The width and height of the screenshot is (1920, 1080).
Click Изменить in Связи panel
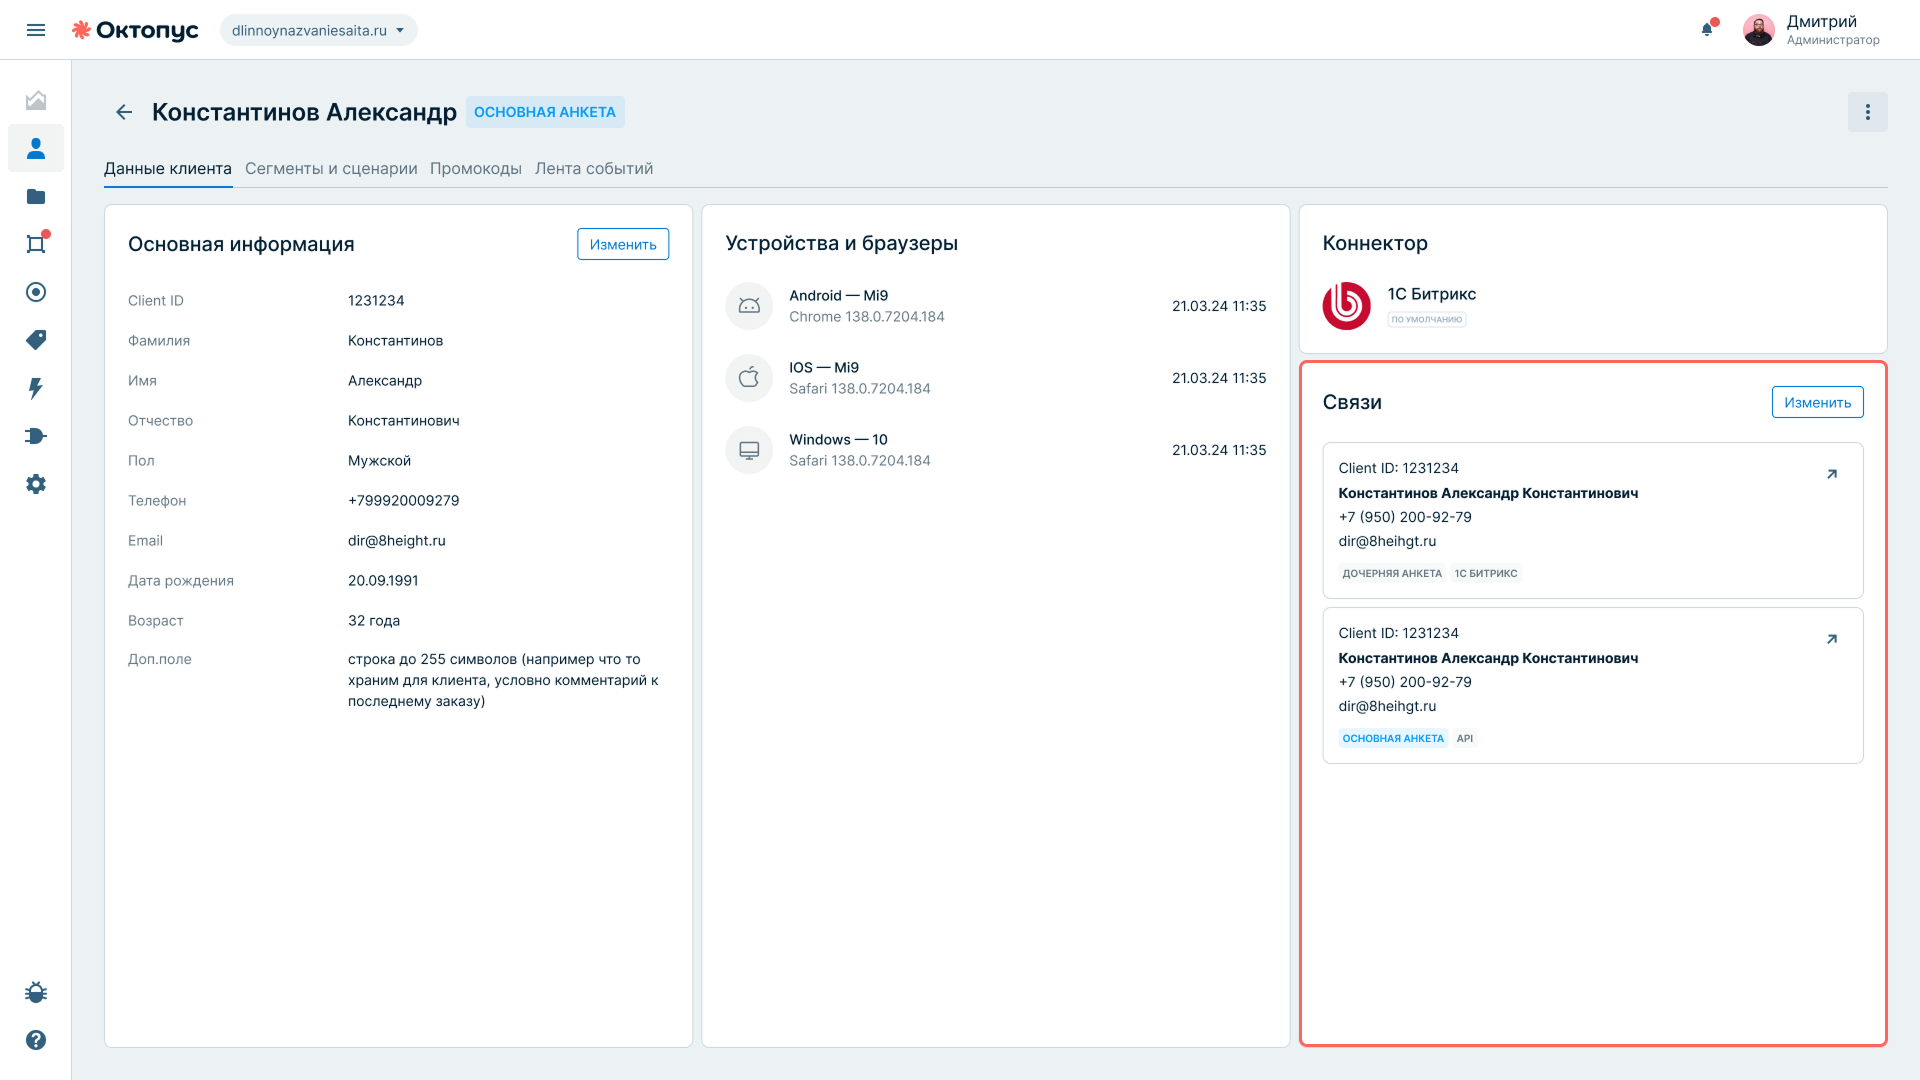point(1817,402)
